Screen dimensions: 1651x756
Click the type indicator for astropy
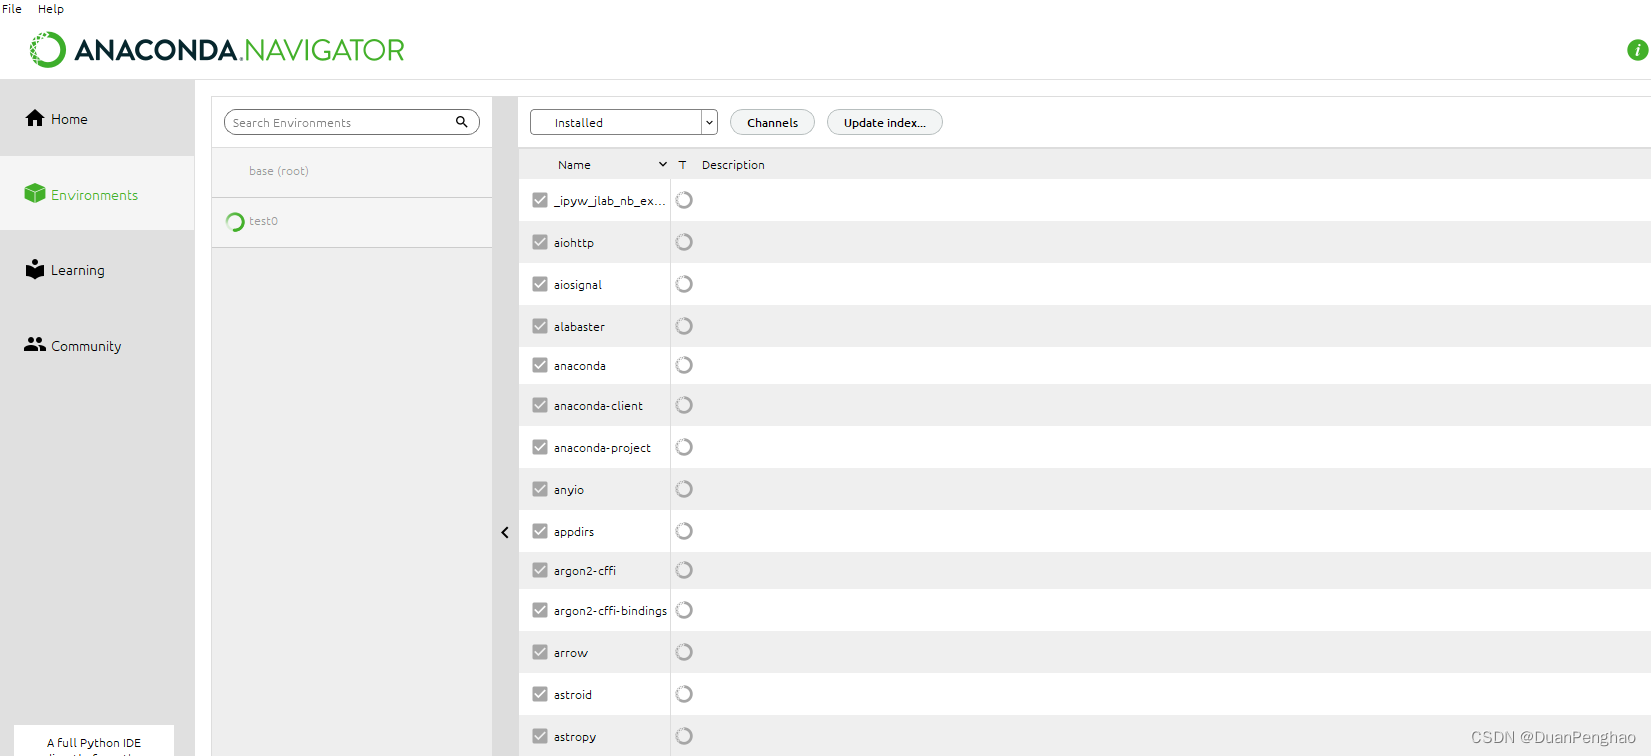click(x=684, y=736)
